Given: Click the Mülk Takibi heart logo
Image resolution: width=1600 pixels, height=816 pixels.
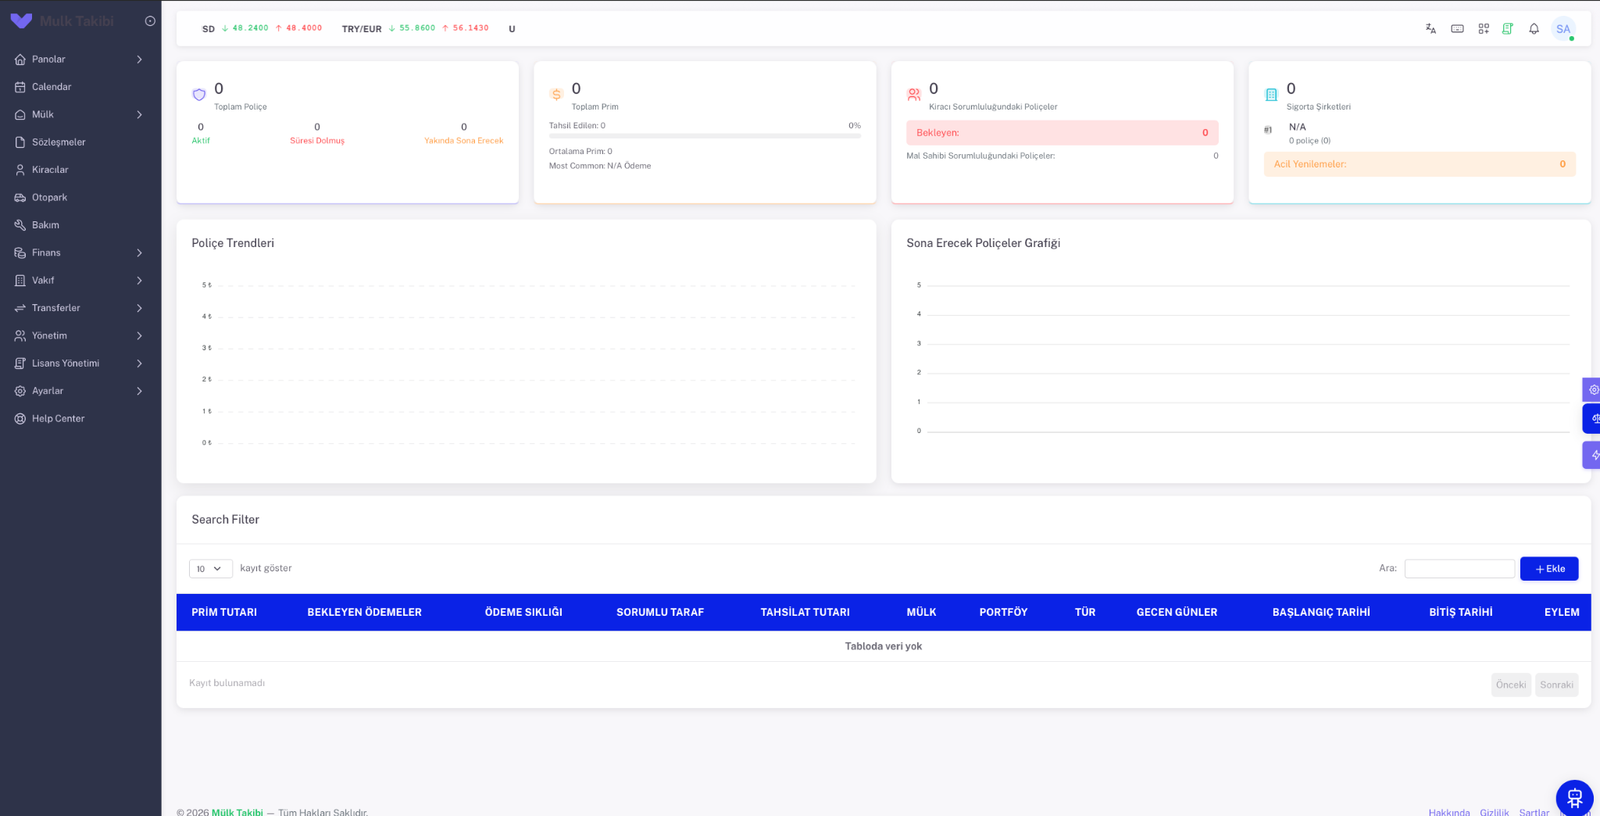Looking at the screenshot, I should (21, 21).
